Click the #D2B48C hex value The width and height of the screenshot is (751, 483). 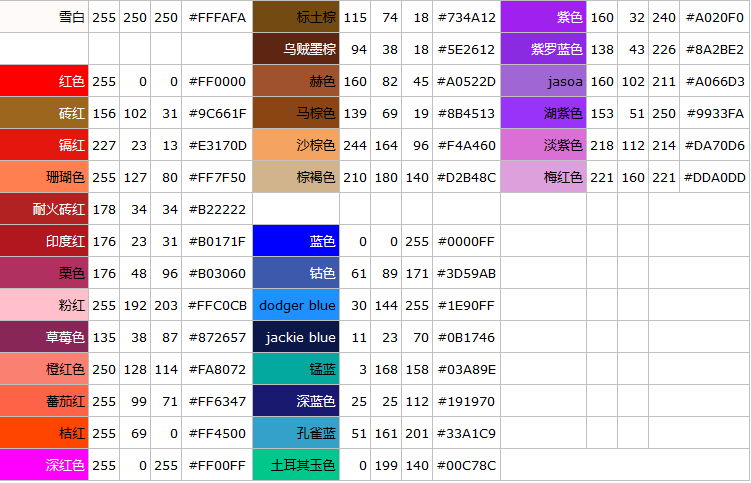[x=467, y=178]
